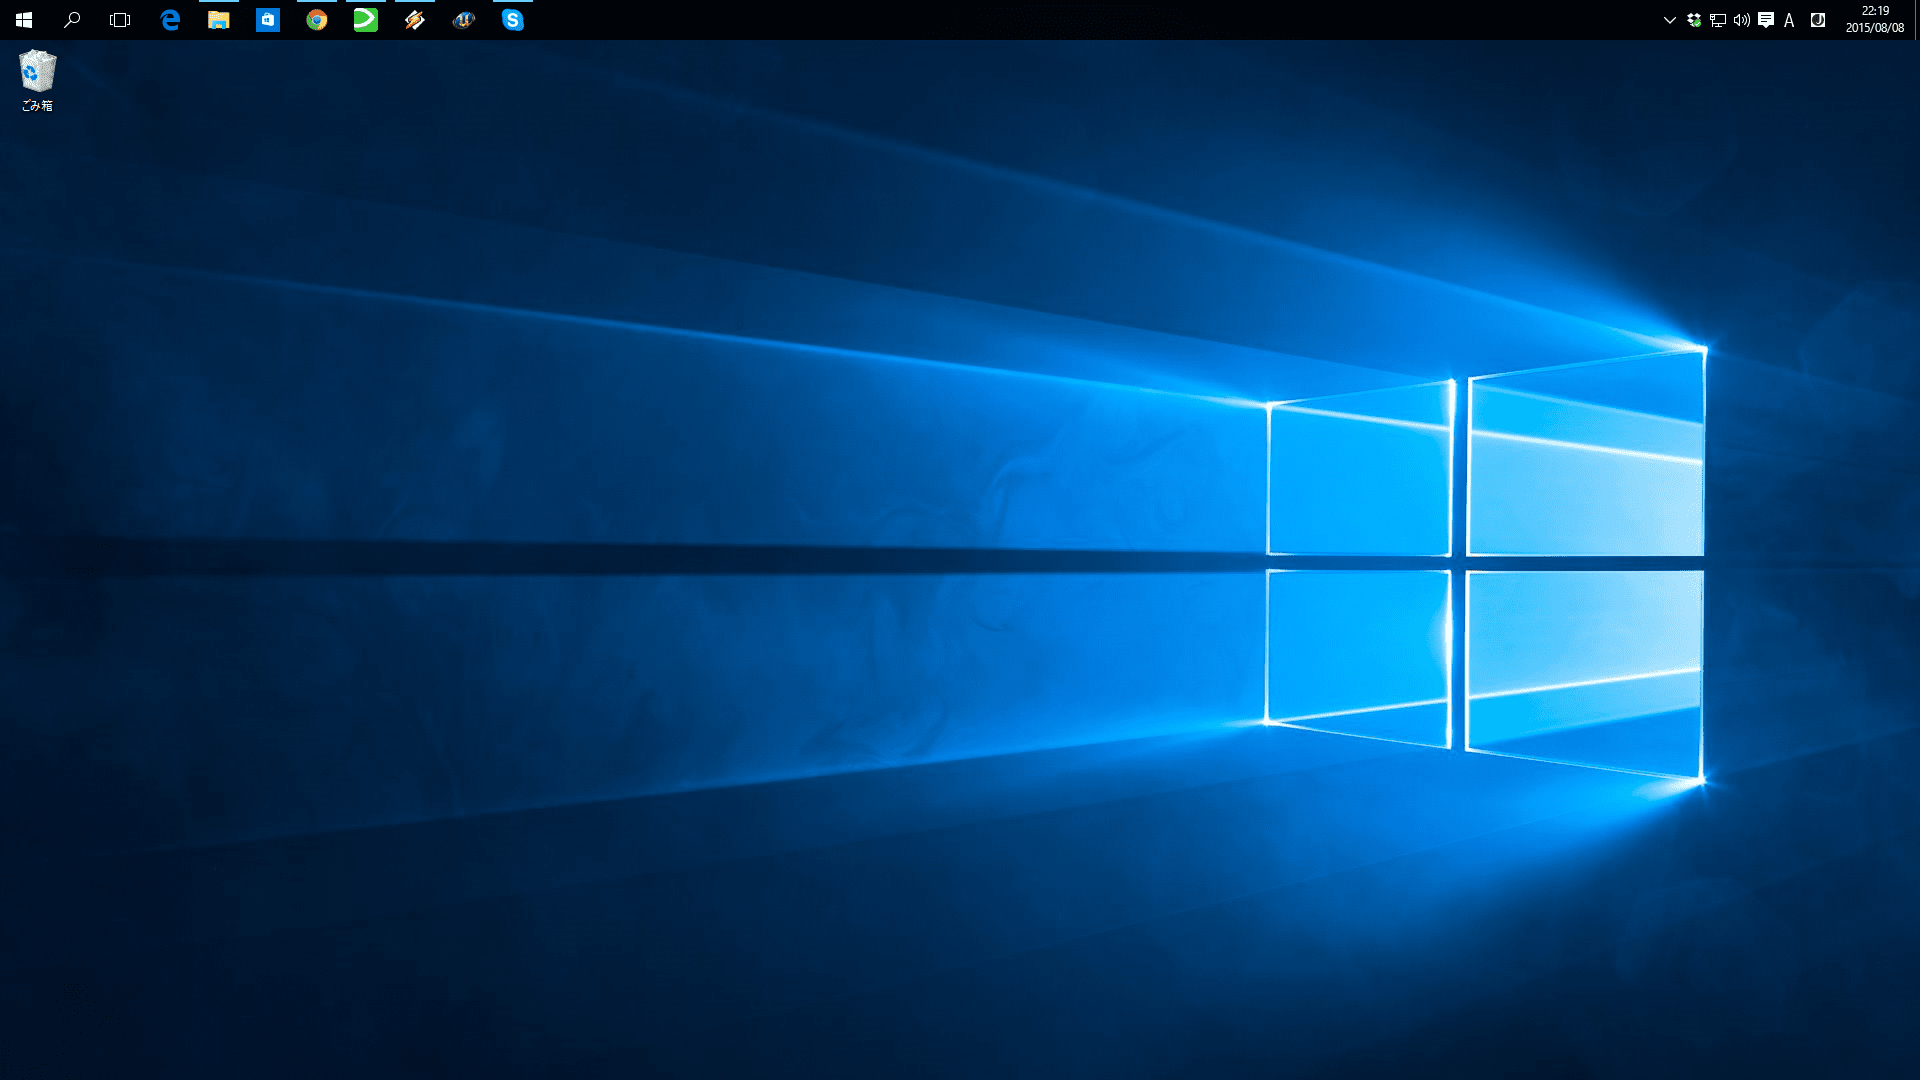Show hidden system tray icons
The image size is (1920, 1080).
pos(1669,20)
